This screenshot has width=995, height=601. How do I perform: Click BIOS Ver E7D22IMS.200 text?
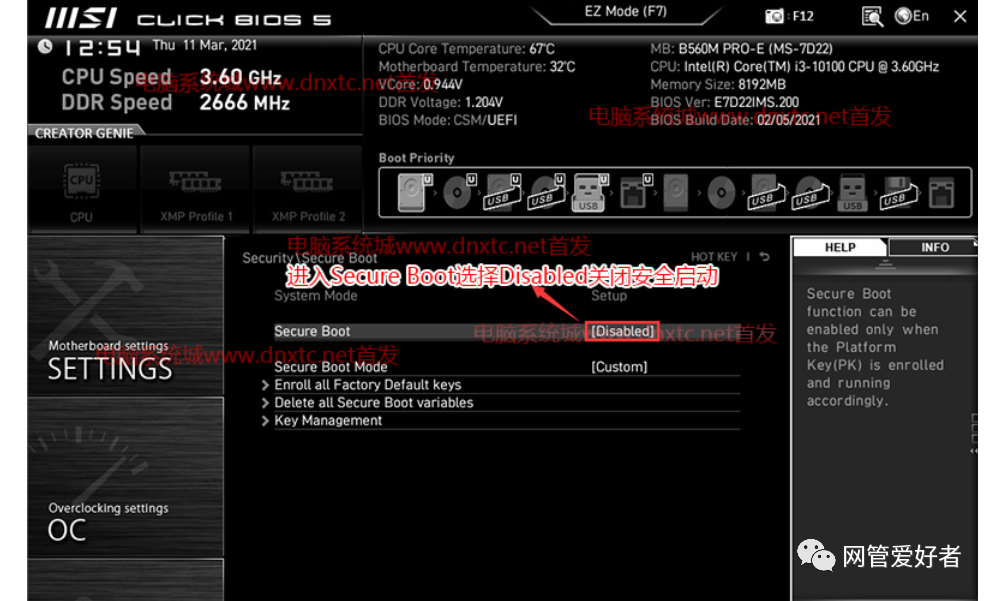[724, 102]
